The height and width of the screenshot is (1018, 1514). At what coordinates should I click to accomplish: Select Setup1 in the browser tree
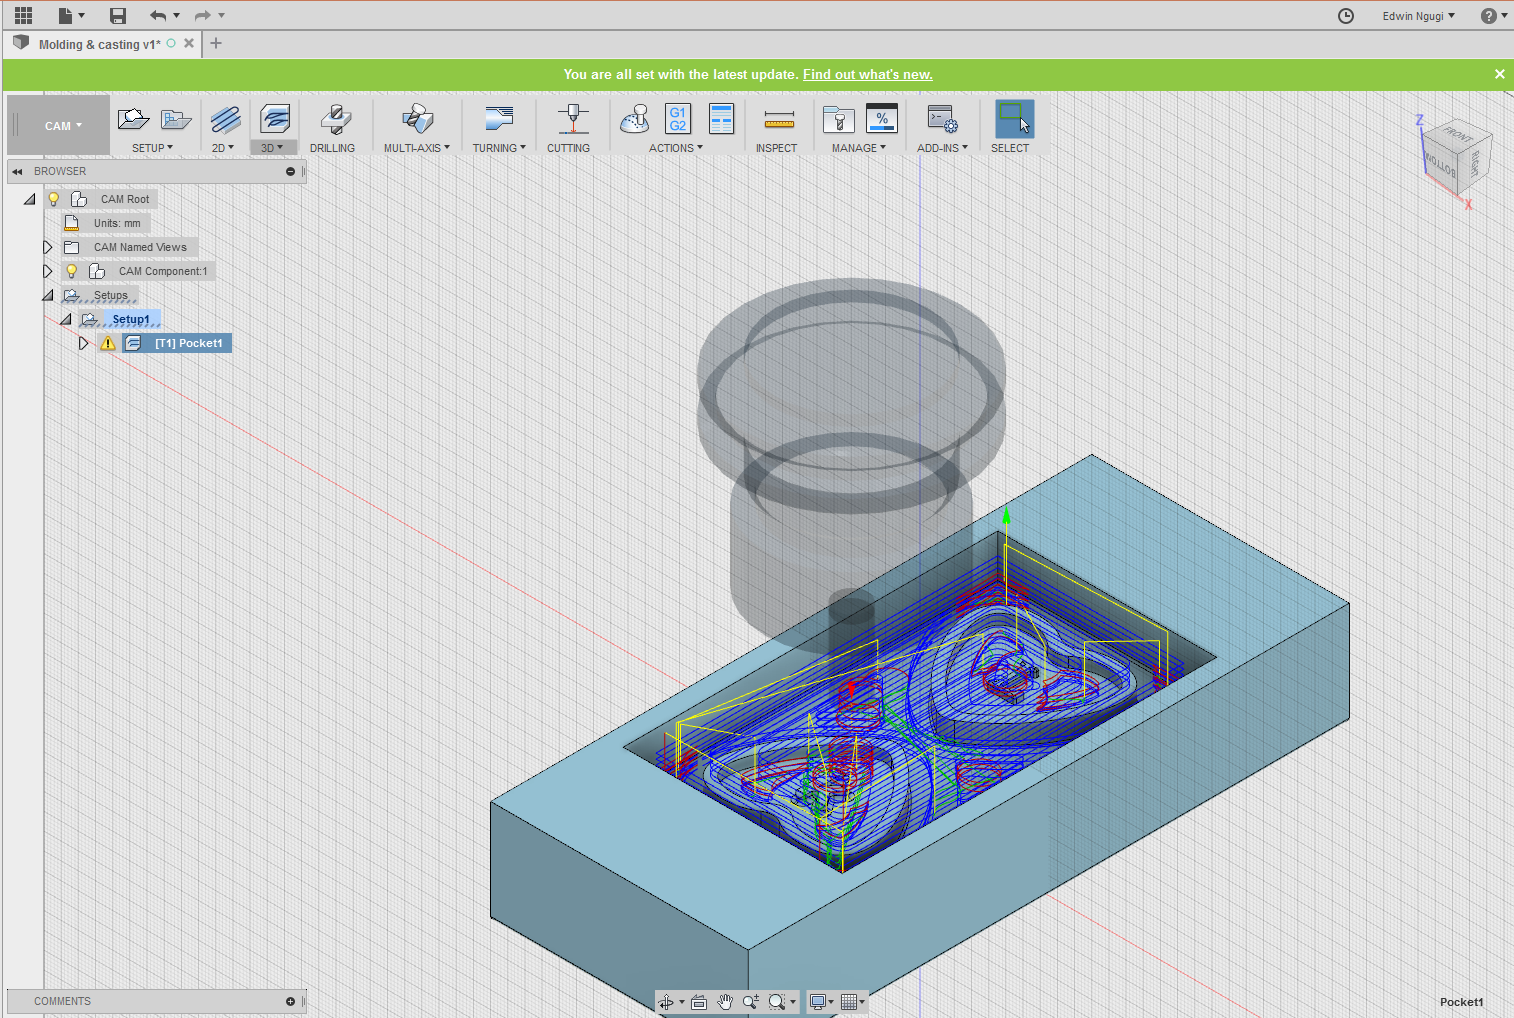(130, 319)
